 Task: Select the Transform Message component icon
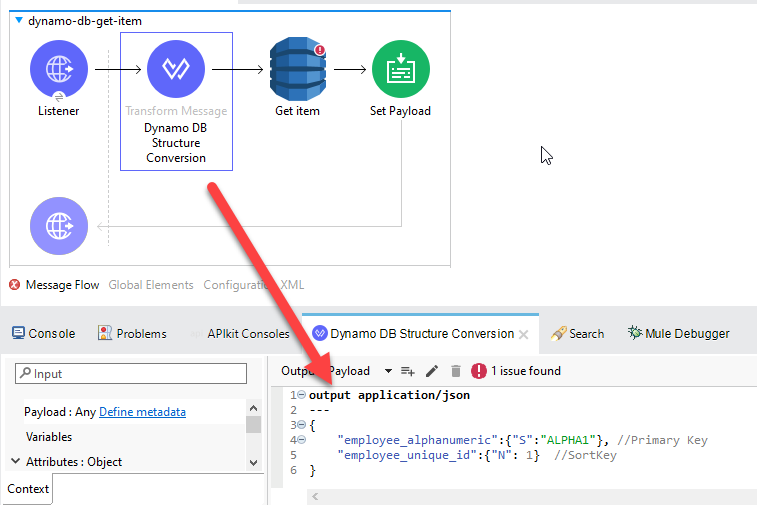pos(176,69)
